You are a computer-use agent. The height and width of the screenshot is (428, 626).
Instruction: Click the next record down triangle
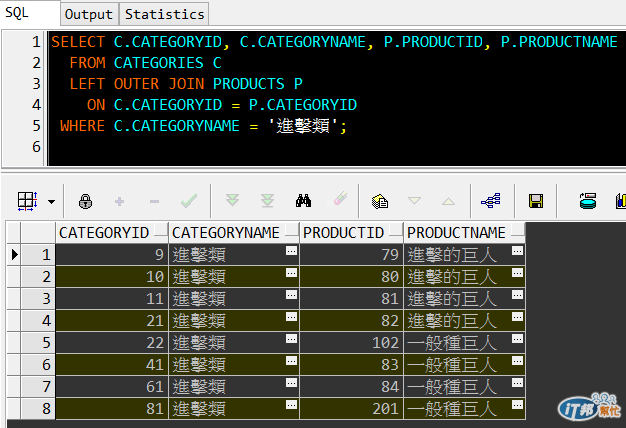click(414, 200)
